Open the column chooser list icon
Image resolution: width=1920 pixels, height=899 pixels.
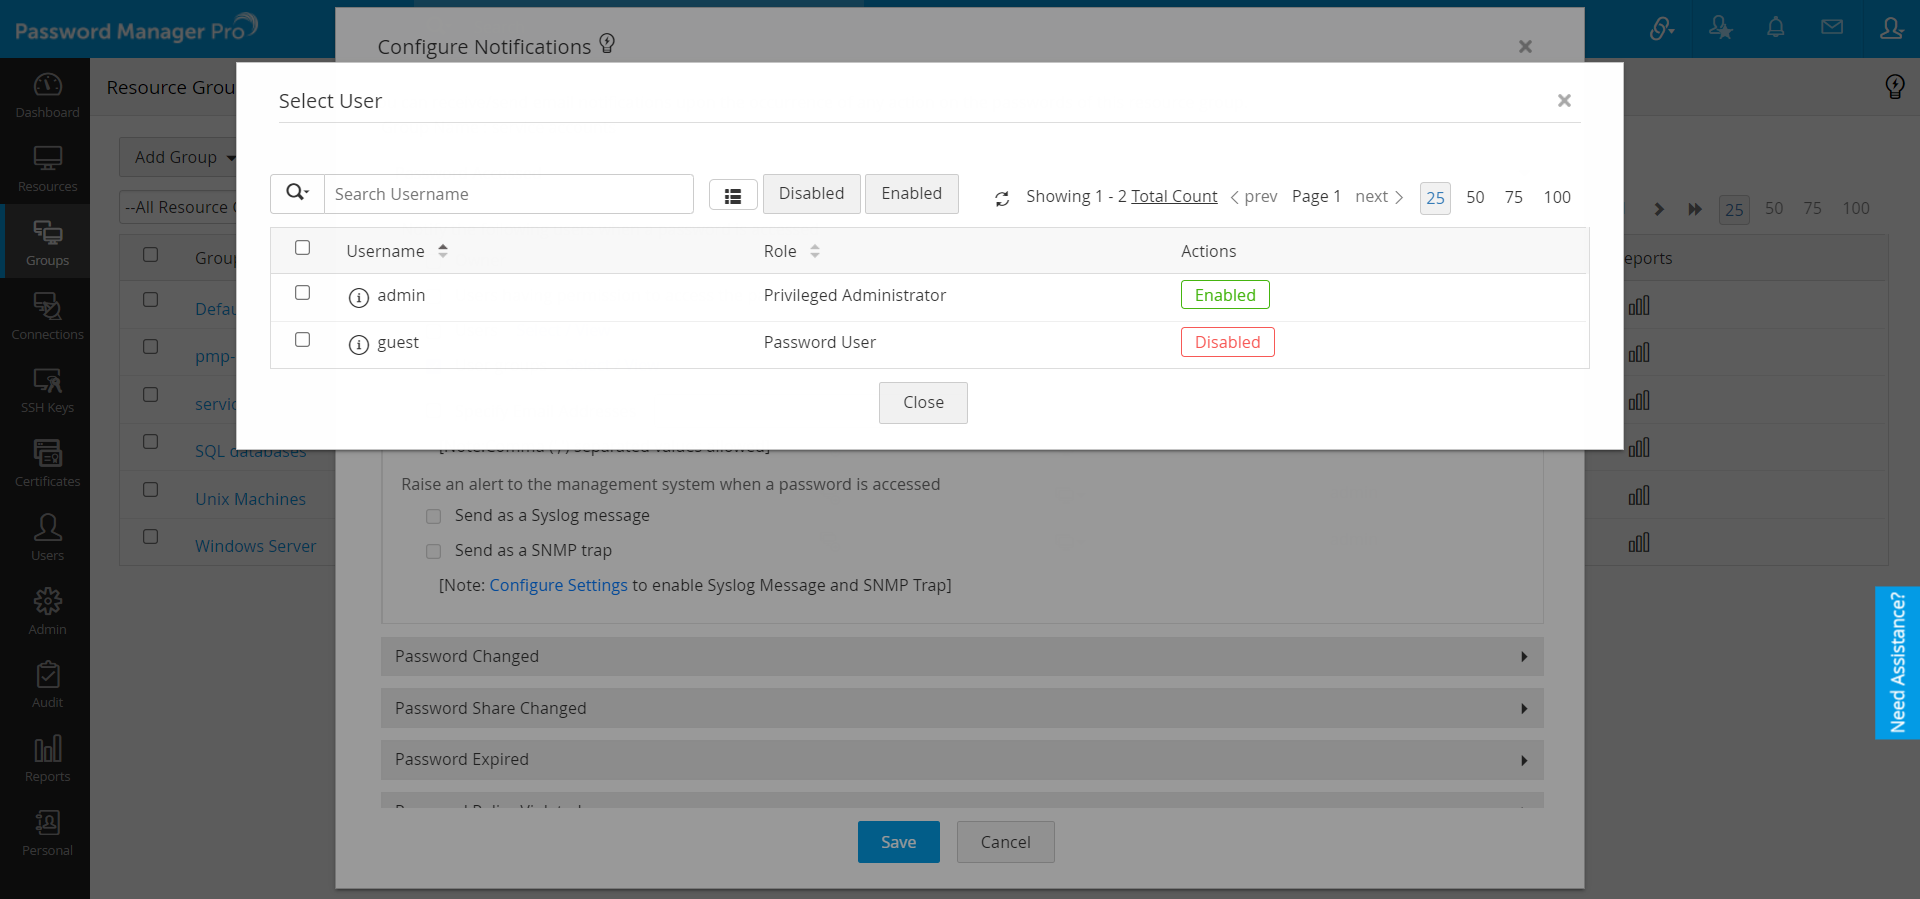(733, 195)
